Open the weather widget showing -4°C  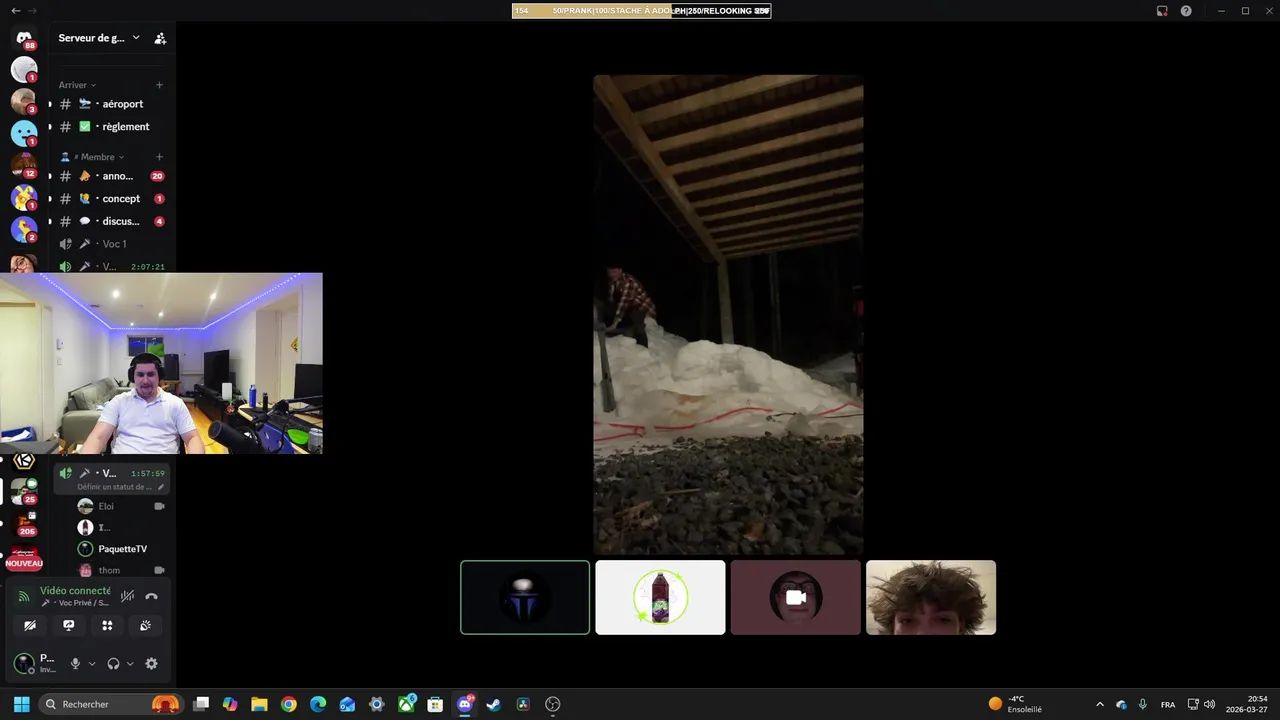tap(1015, 704)
